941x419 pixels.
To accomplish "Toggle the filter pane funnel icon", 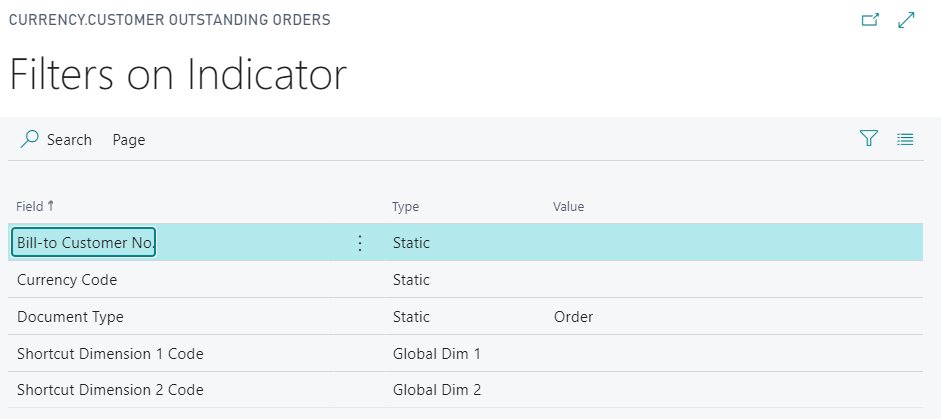I will [868, 139].
